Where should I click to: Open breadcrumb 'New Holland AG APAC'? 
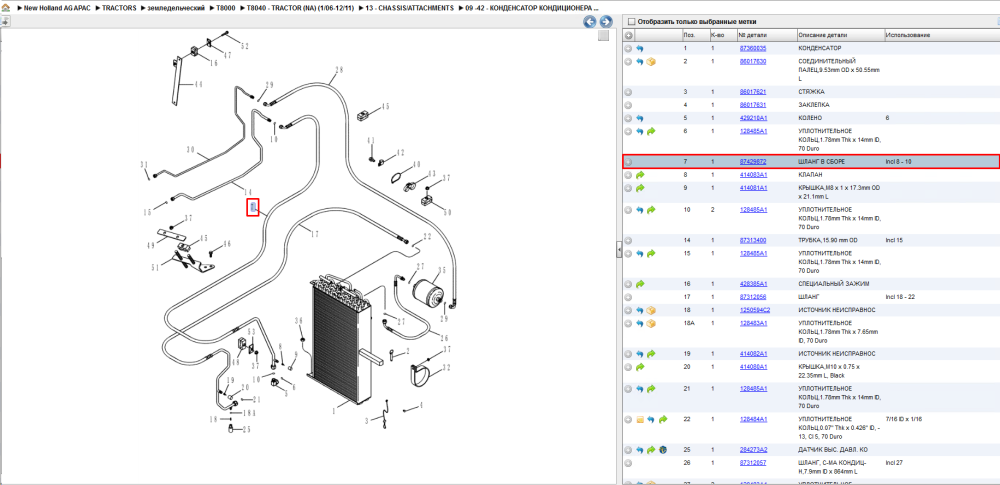point(57,8)
